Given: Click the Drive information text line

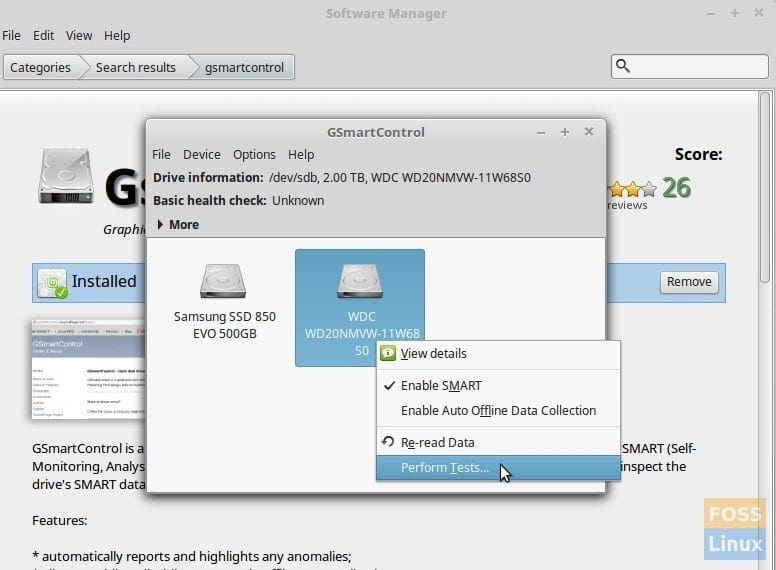Looking at the screenshot, I should pos(341,178).
